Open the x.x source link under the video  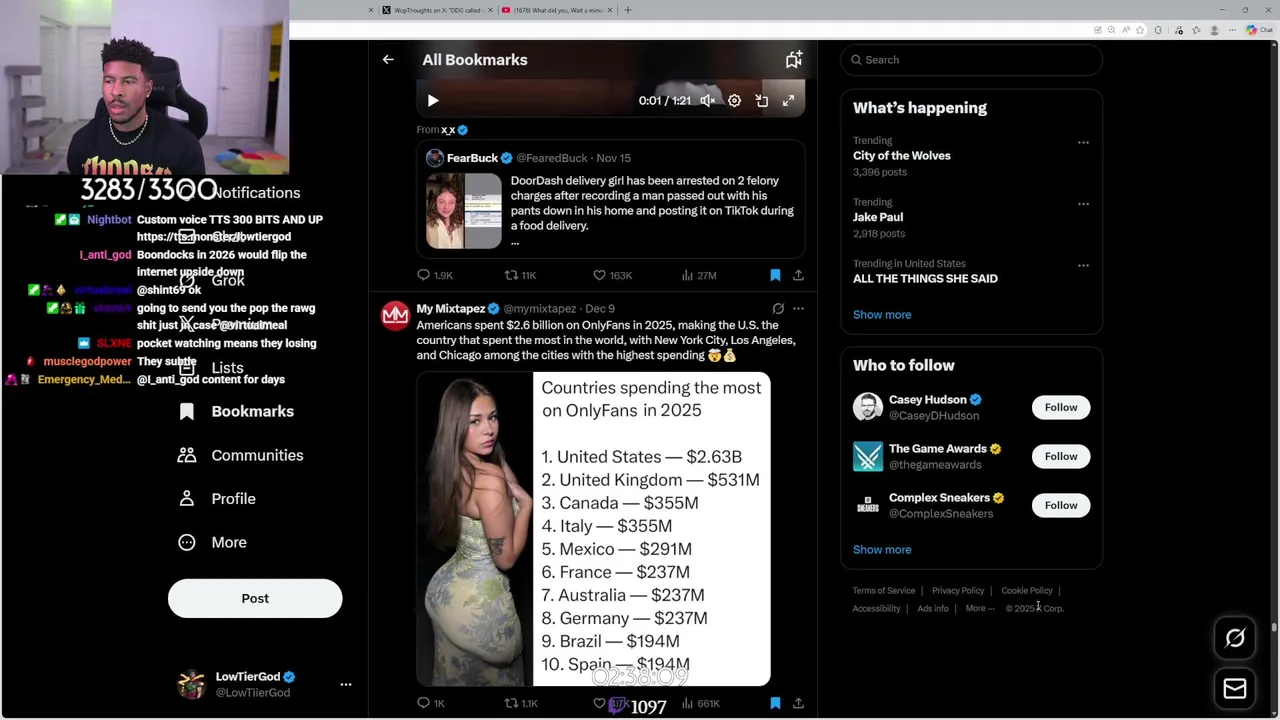448,130
